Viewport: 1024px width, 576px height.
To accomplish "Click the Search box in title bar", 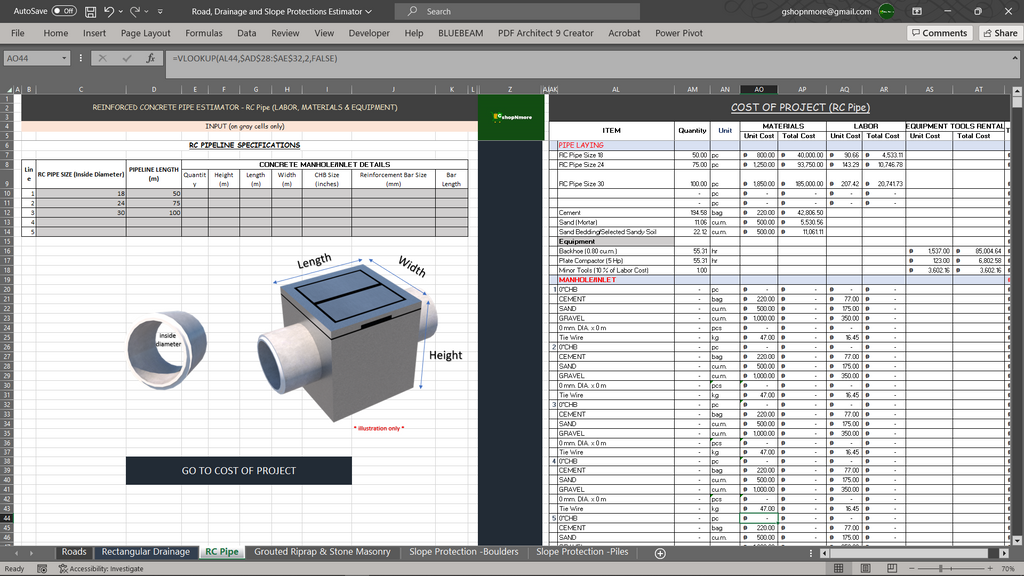I will click(517, 11).
